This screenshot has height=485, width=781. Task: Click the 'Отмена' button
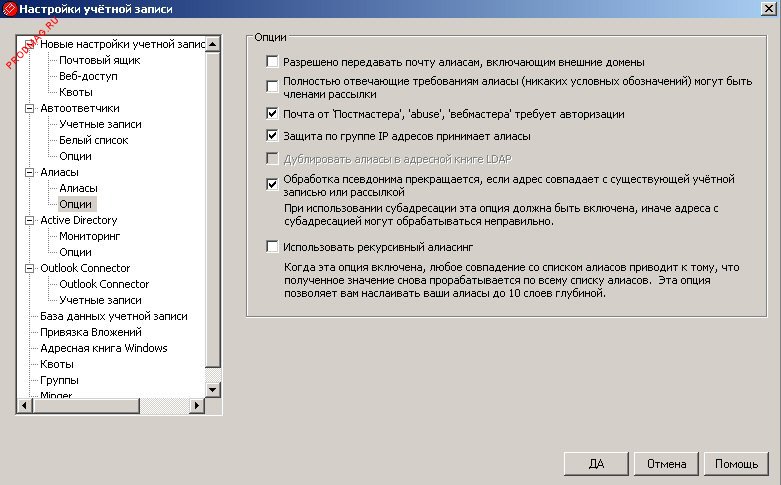click(666, 464)
